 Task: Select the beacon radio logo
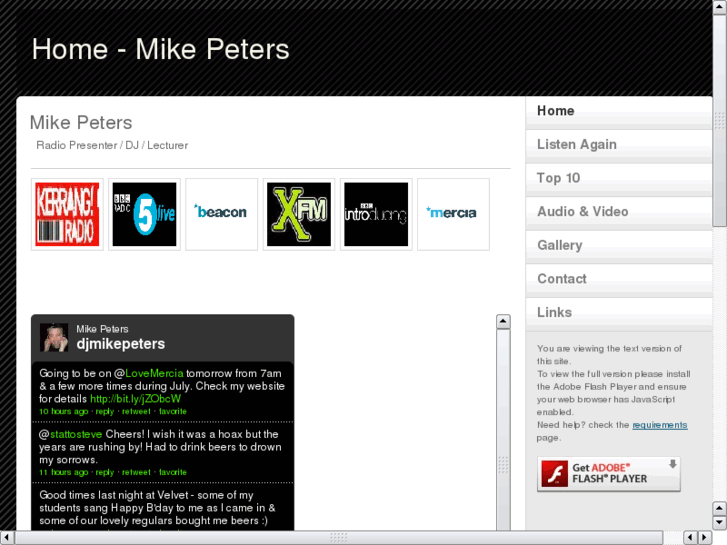[x=222, y=214]
